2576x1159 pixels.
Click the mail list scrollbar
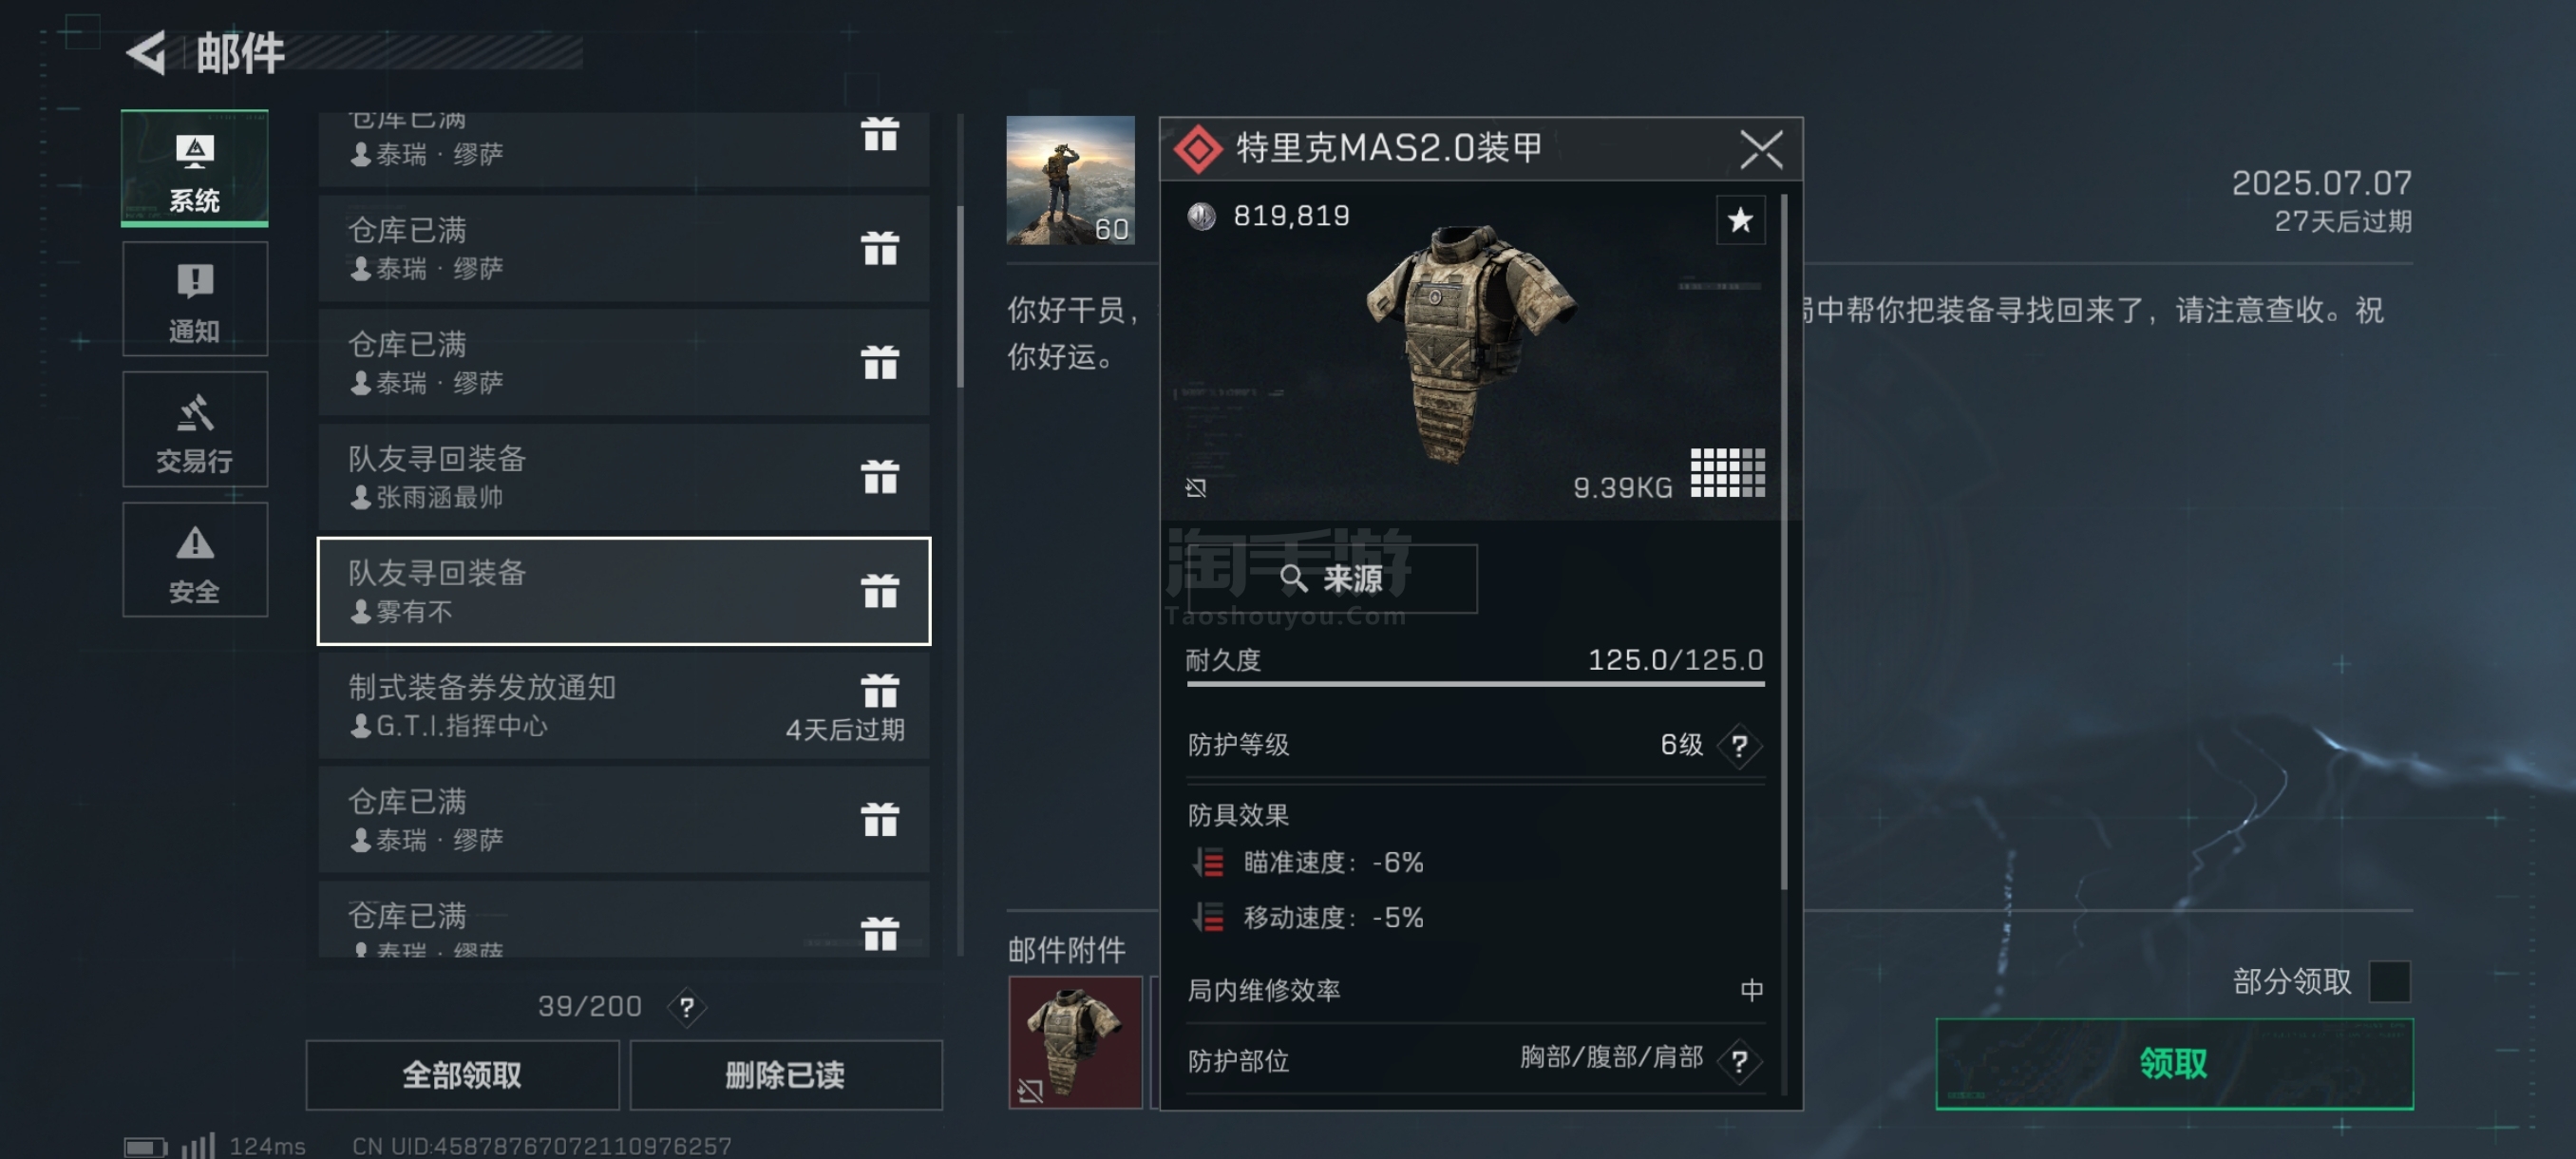click(x=960, y=297)
